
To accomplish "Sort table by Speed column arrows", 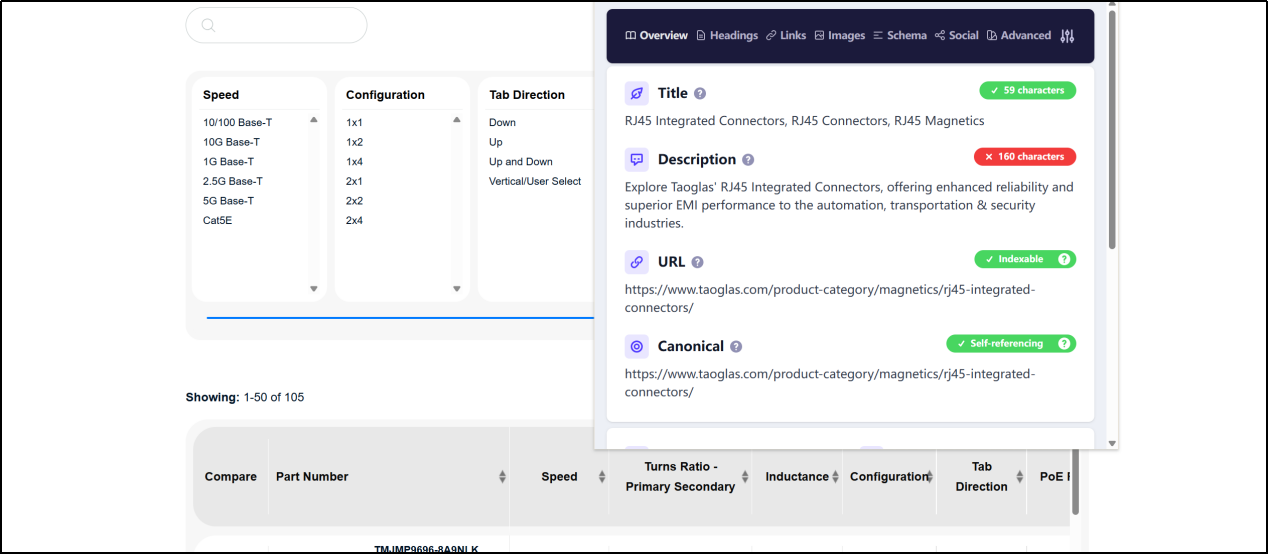I will pyautogui.click(x=602, y=477).
